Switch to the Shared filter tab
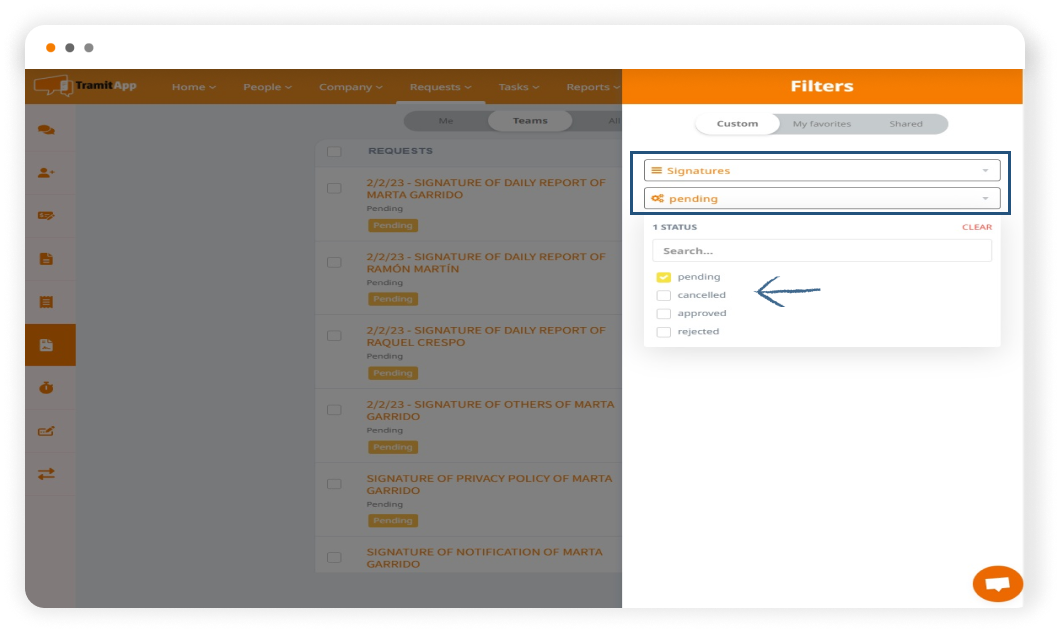The height and width of the screenshot is (633, 1061). point(905,124)
